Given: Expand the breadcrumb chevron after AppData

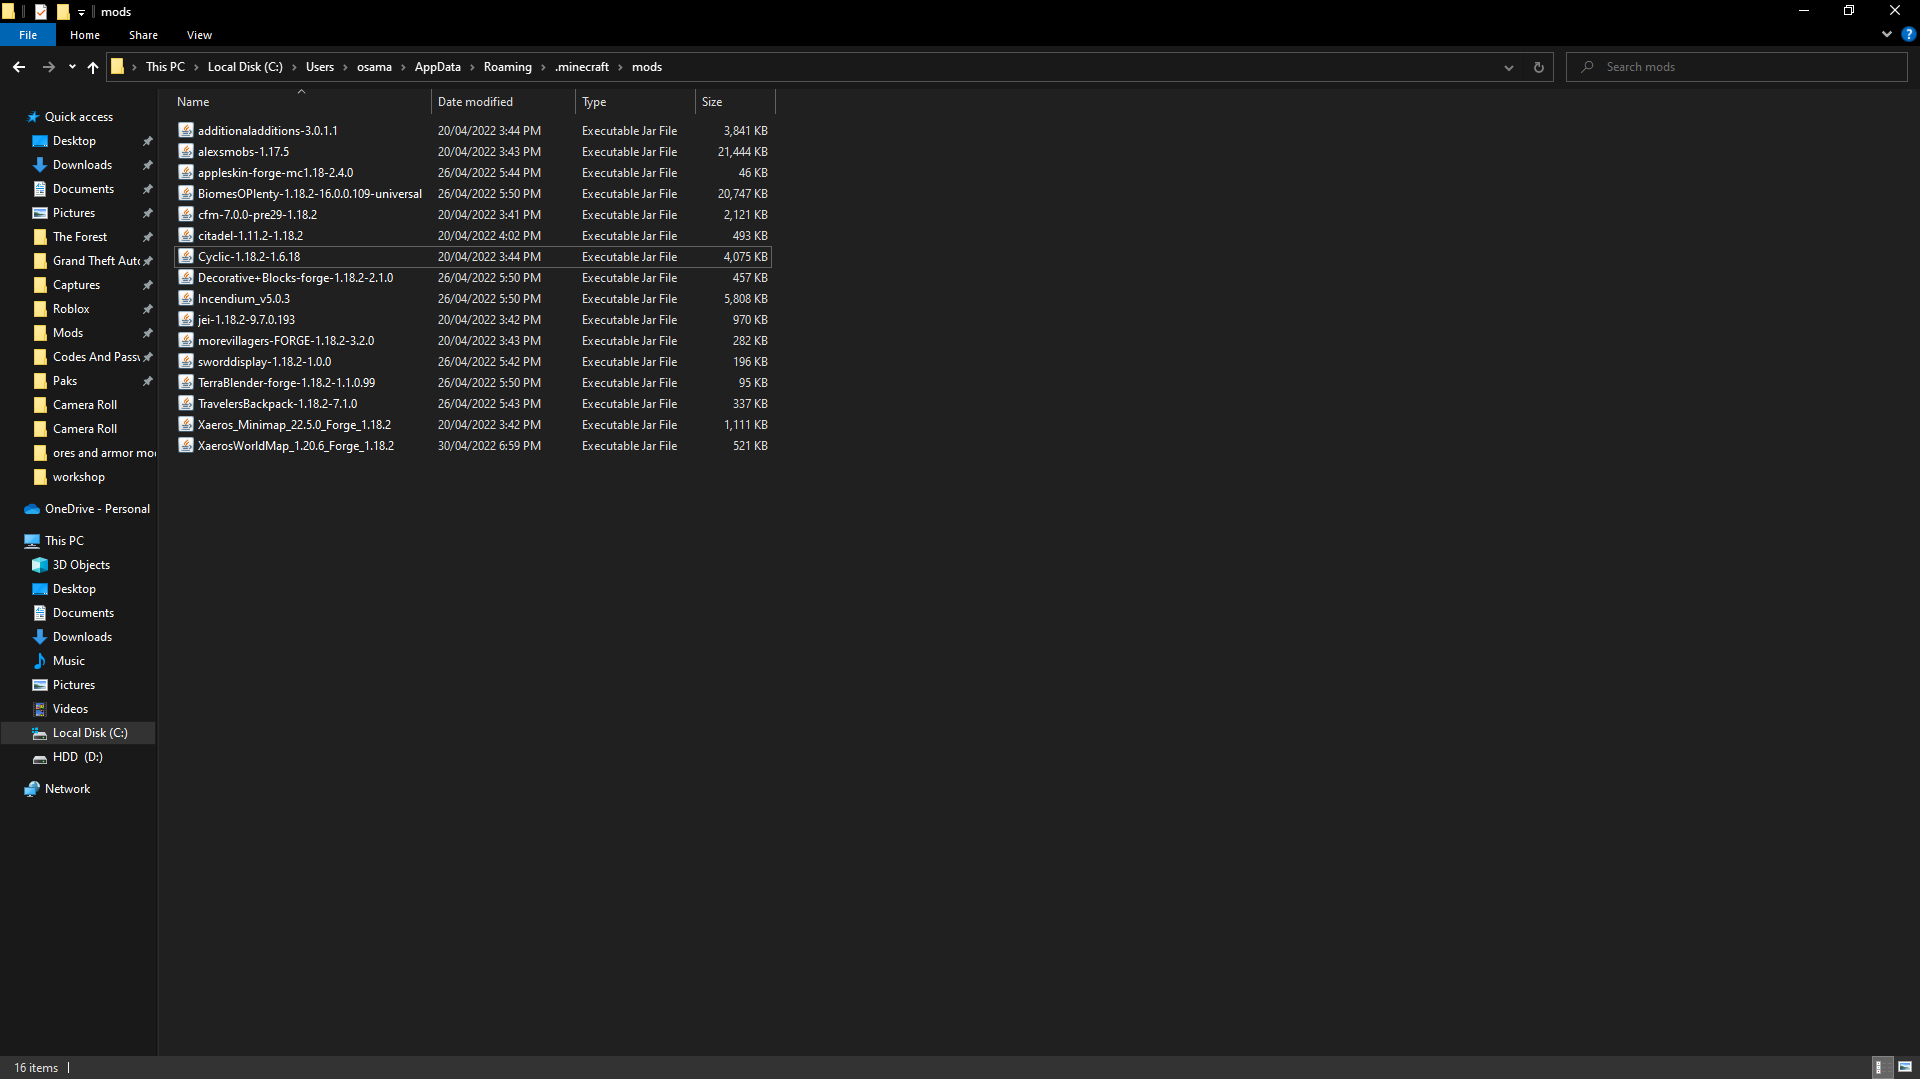Looking at the screenshot, I should tap(472, 67).
